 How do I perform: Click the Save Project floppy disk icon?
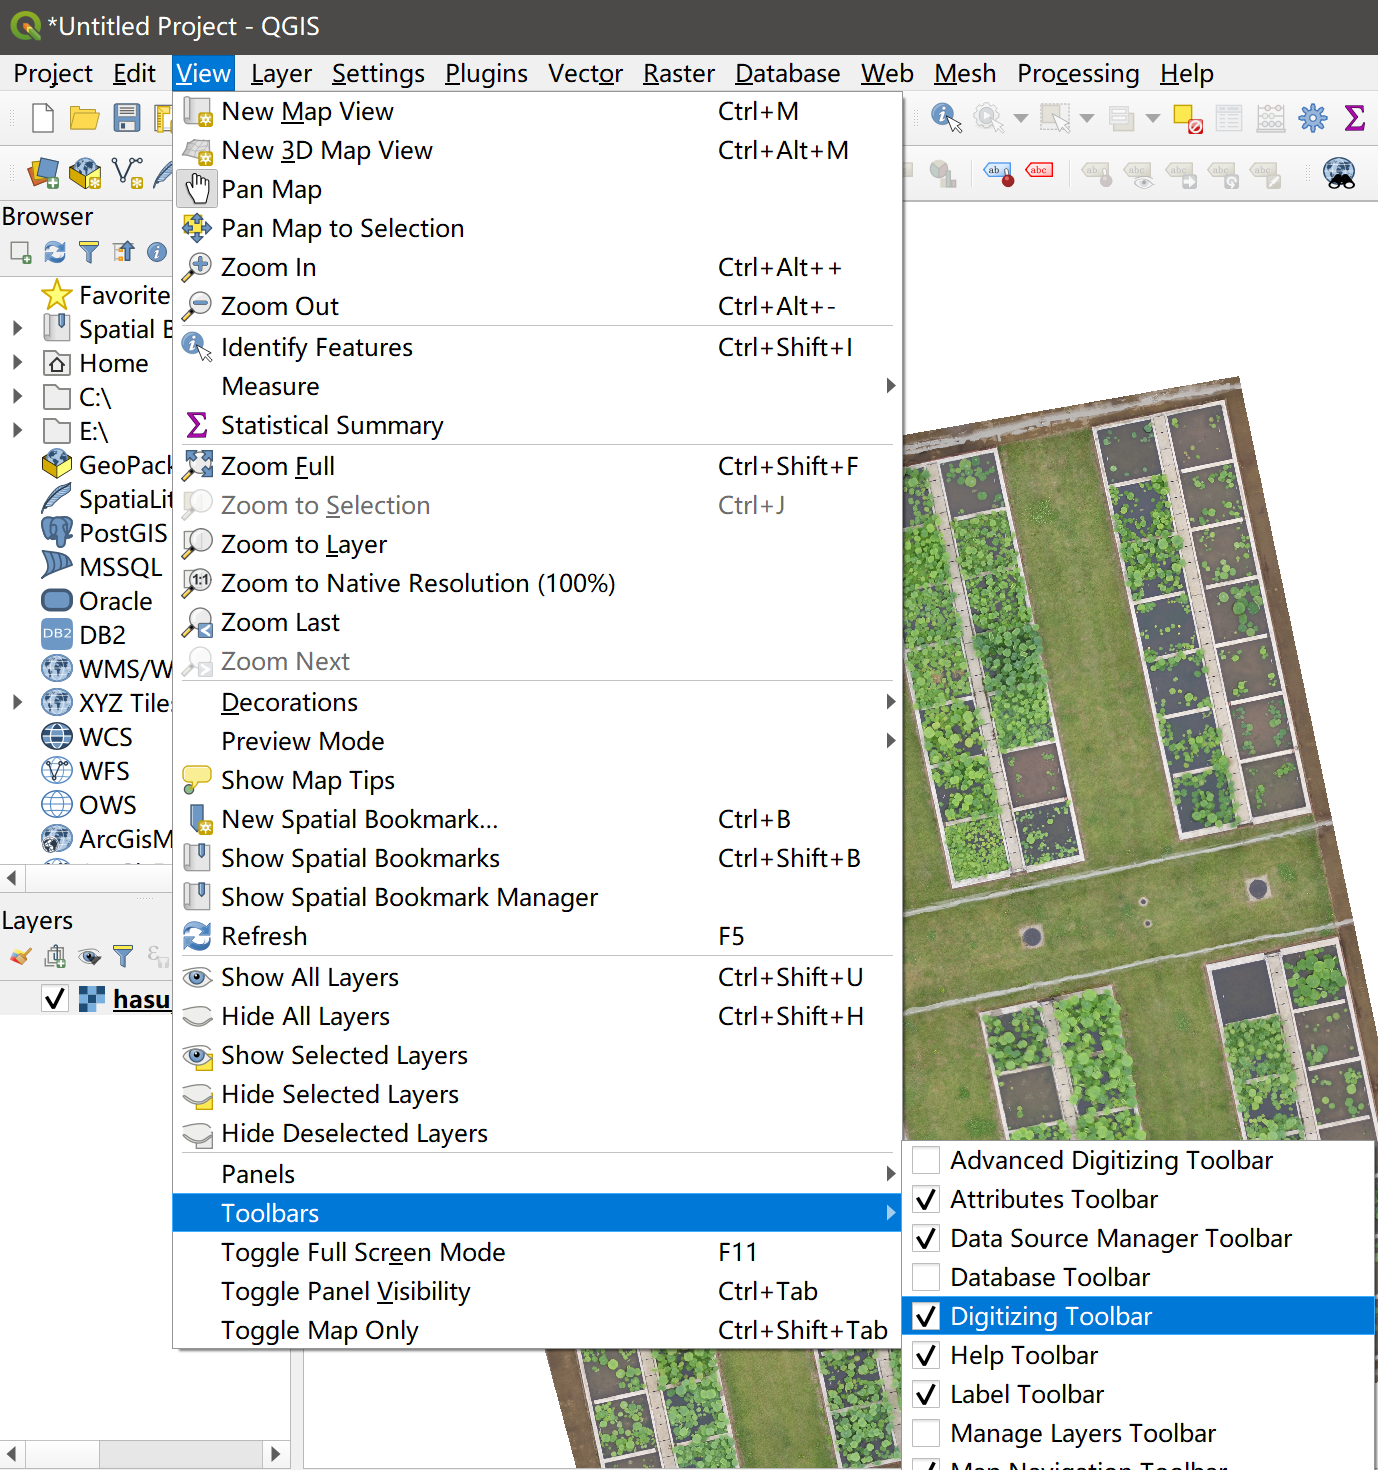coord(126,118)
